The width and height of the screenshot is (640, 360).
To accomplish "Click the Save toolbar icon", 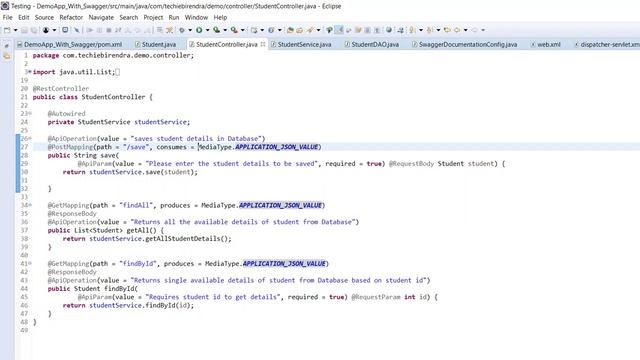I will coord(24,30).
